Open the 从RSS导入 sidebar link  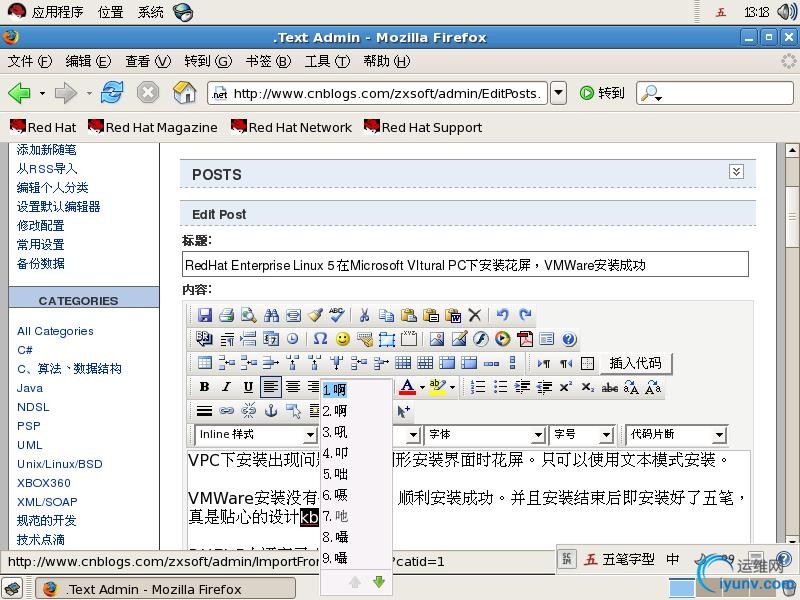click(x=47, y=168)
